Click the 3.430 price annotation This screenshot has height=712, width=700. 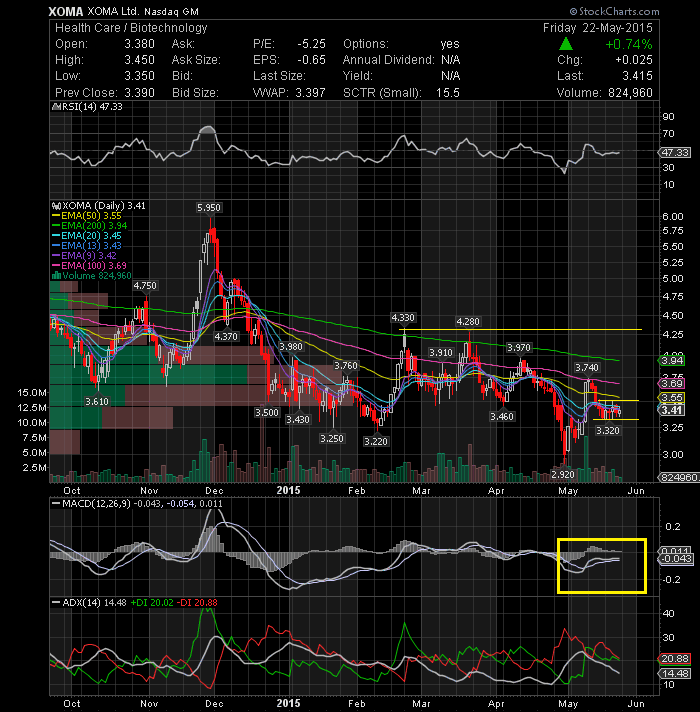coord(298,420)
